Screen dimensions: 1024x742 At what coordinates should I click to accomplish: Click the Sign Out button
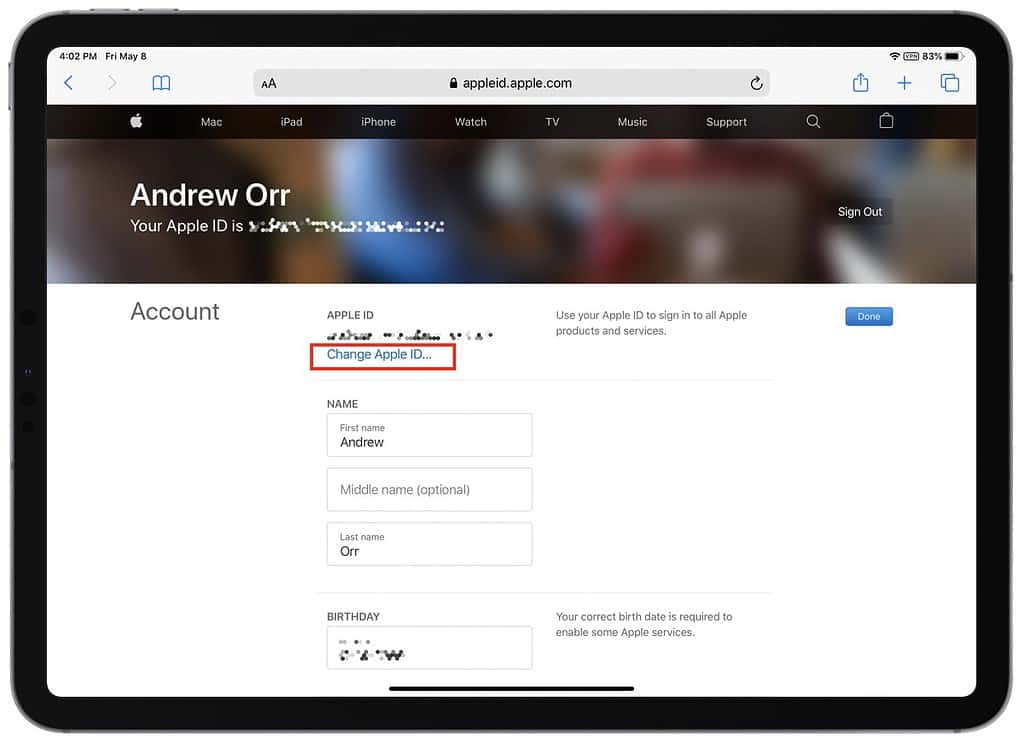[860, 211]
